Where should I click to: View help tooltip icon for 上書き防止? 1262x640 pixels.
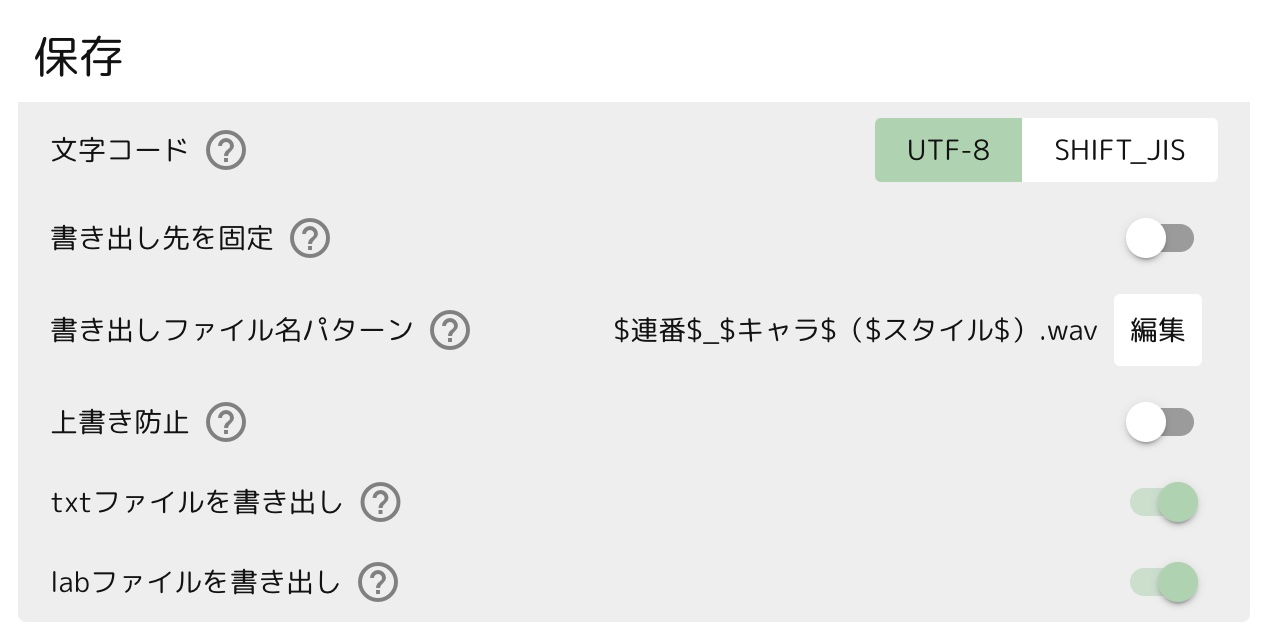(226, 422)
